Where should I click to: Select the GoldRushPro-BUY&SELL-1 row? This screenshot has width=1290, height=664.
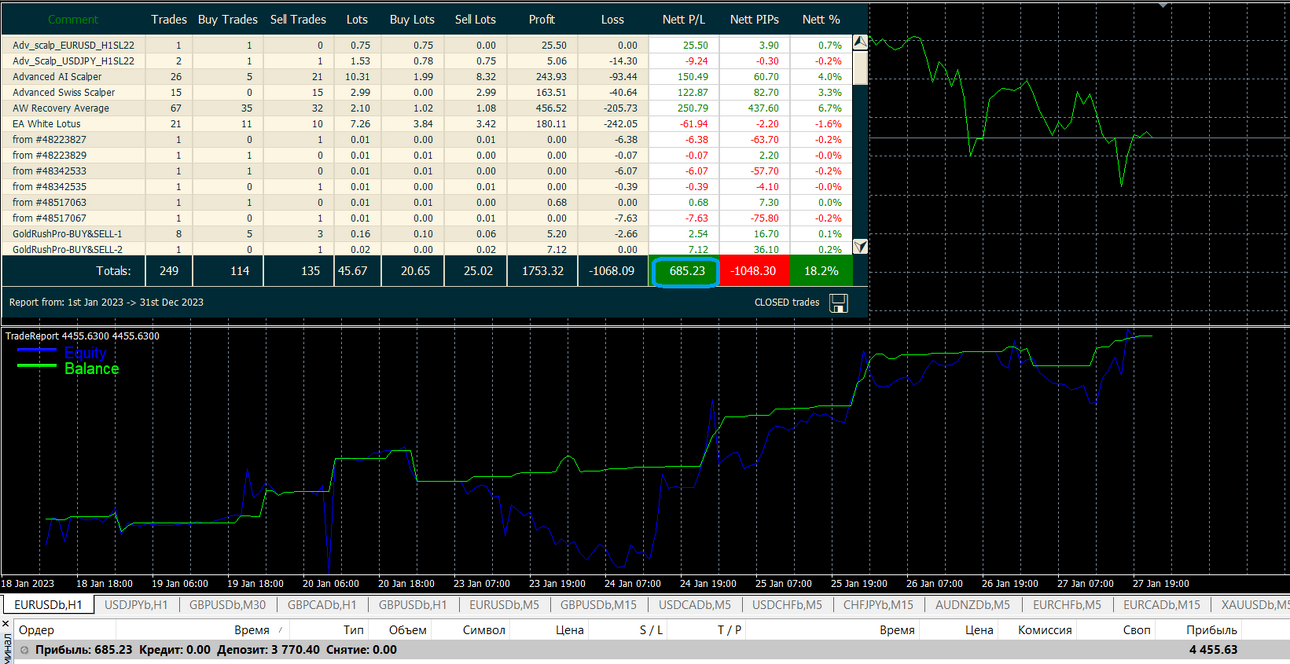pos(427,233)
